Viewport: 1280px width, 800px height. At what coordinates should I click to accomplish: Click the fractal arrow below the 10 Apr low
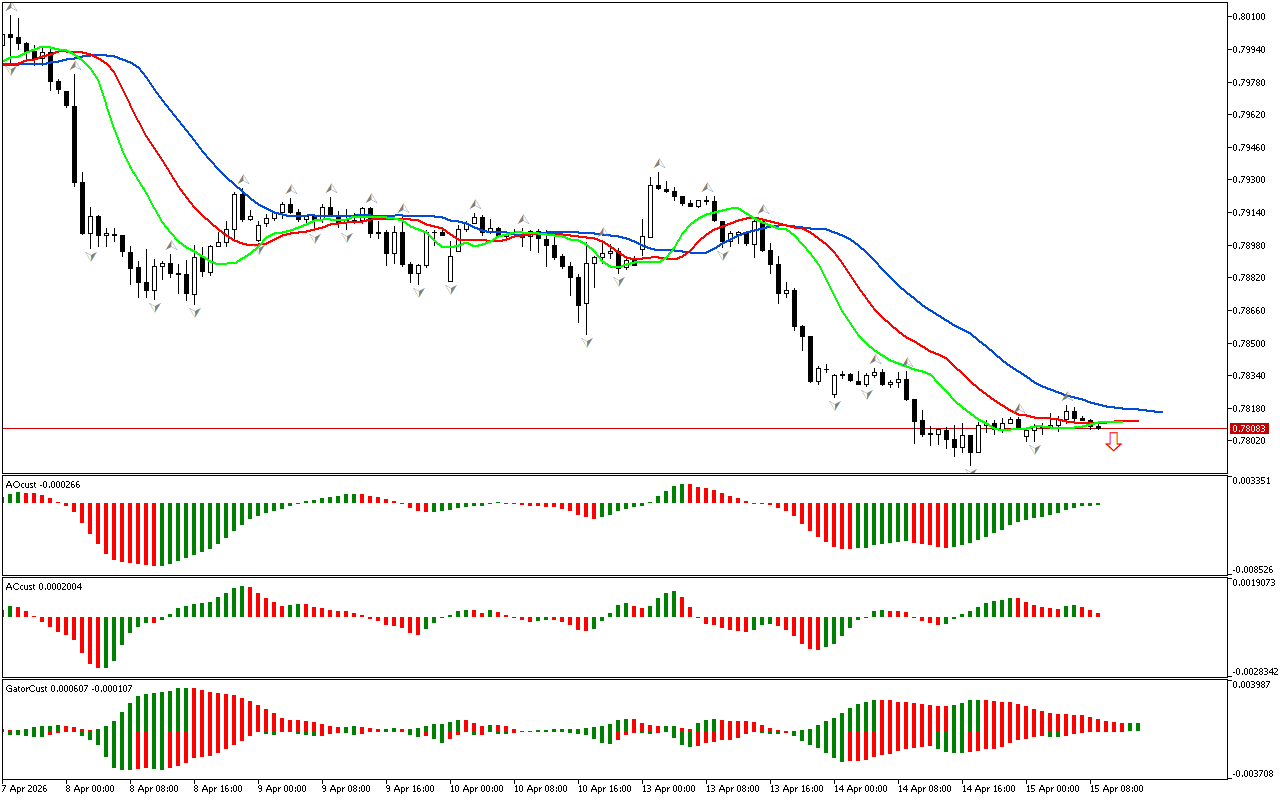[586, 342]
